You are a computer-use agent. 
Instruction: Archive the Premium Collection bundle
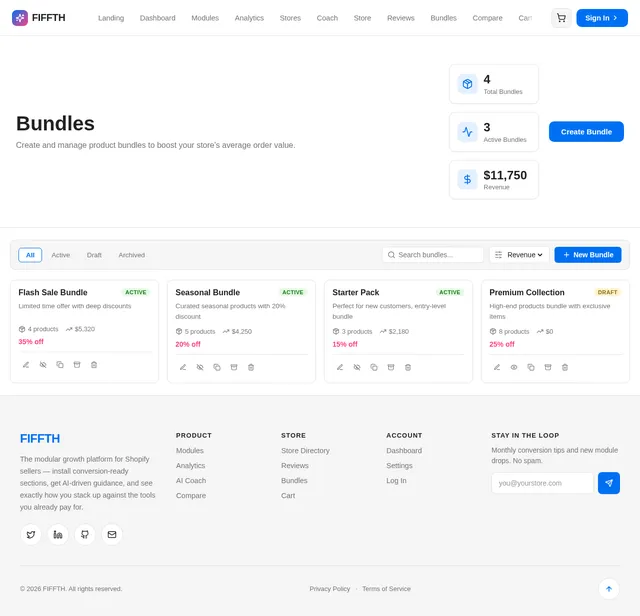548,367
